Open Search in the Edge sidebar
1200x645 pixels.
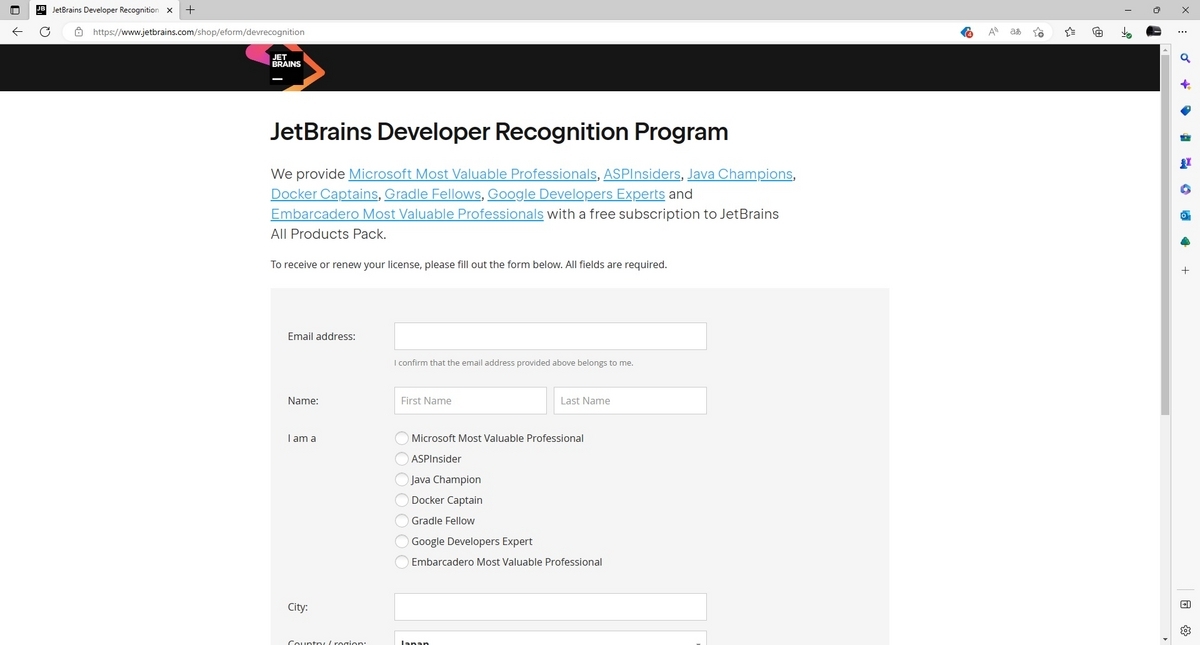click(1185, 58)
